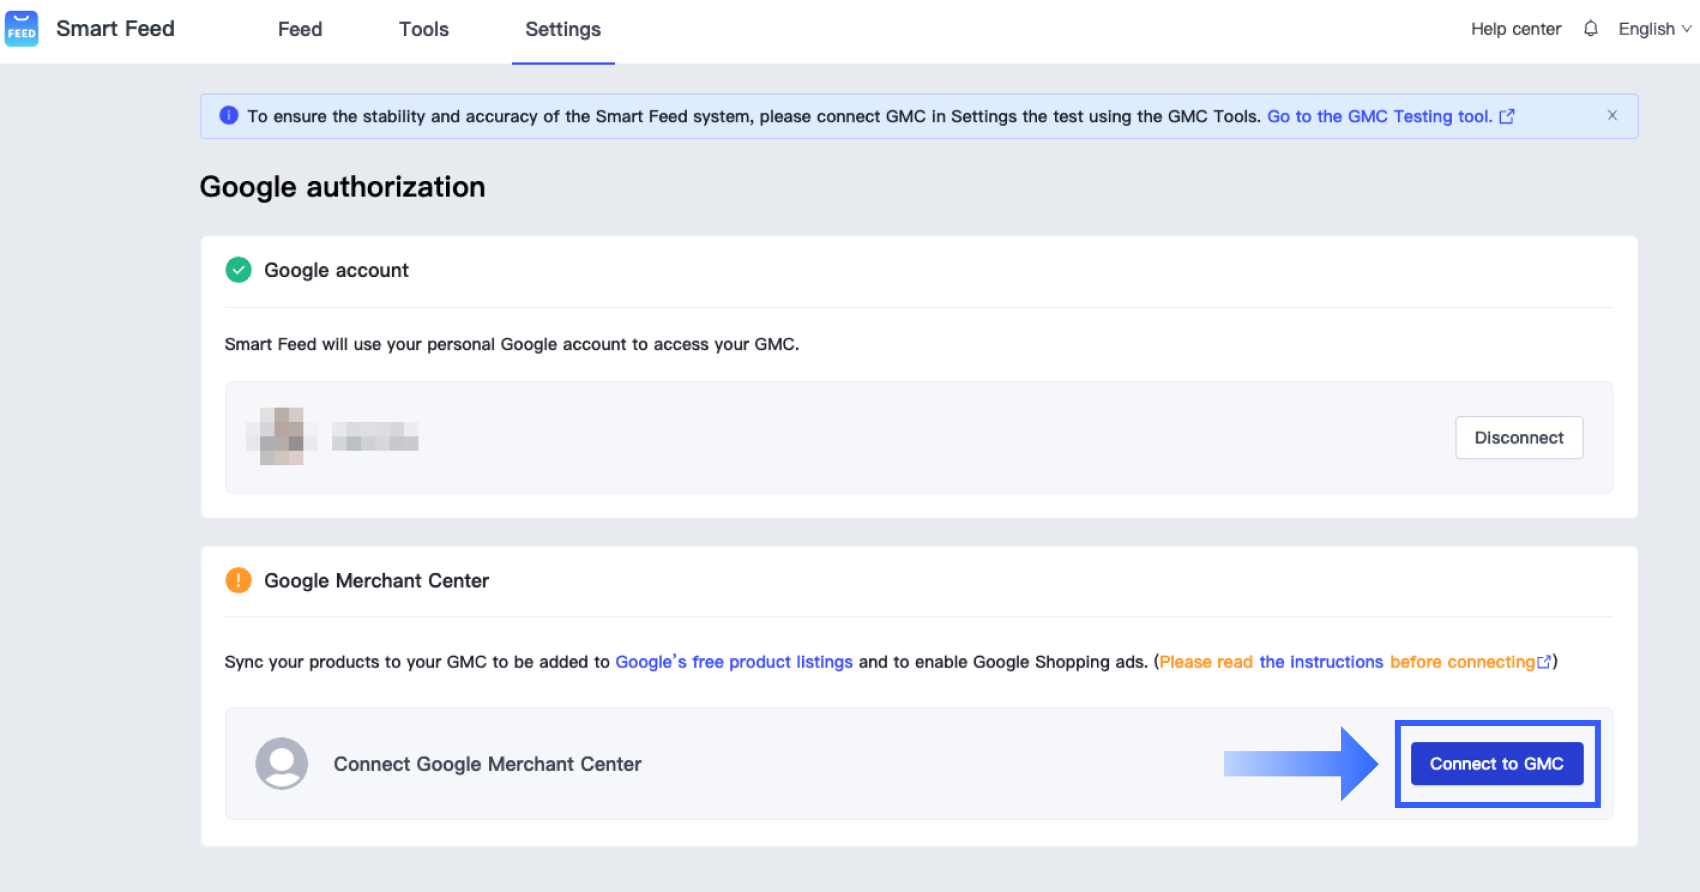
Task: Click the Smart Feed title text
Action: pyautogui.click(x=115, y=29)
